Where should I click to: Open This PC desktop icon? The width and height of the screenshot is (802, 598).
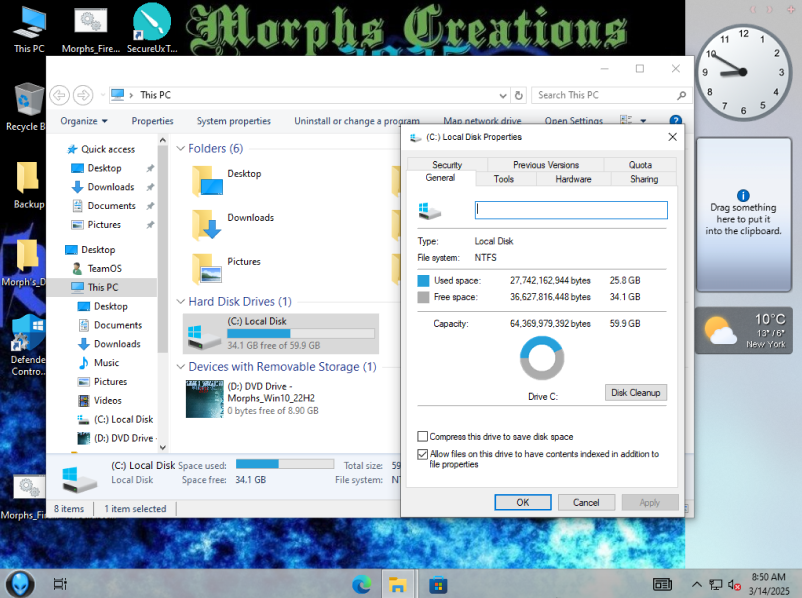pos(29,28)
